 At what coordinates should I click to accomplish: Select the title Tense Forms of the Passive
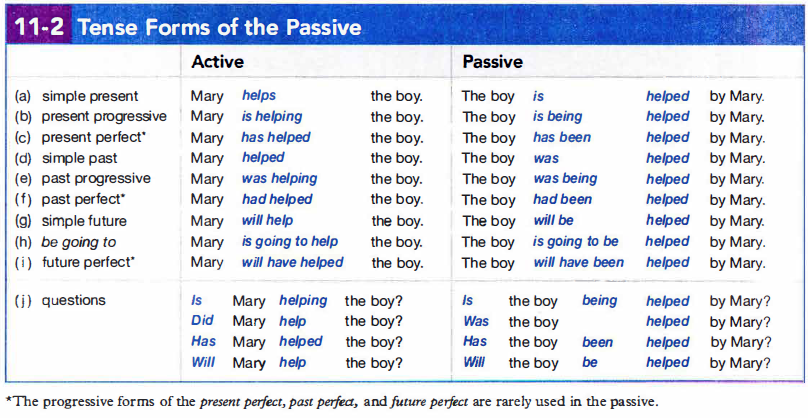click(220, 27)
